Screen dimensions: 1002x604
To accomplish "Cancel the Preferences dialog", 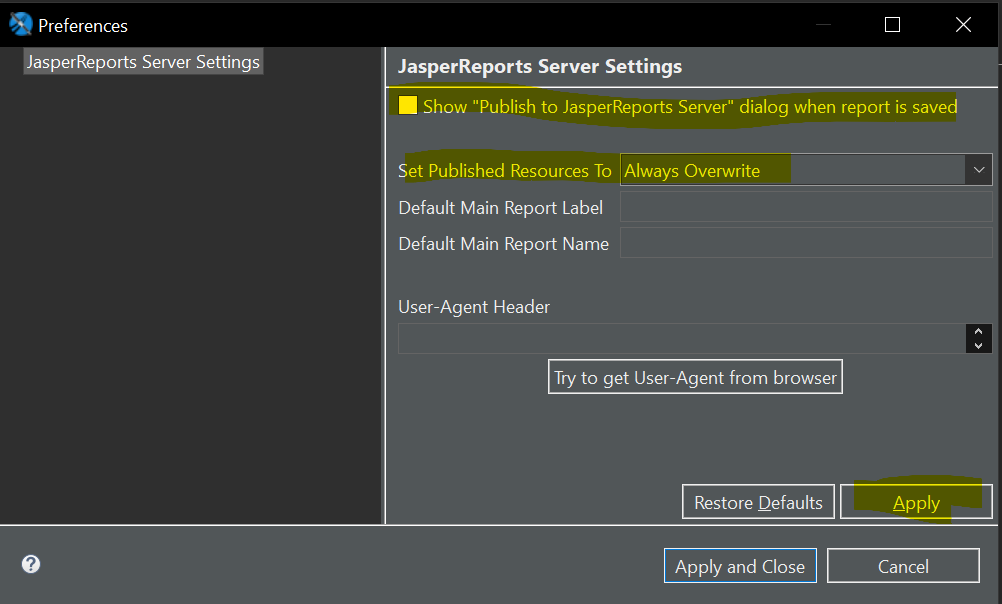I will pos(903,566).
